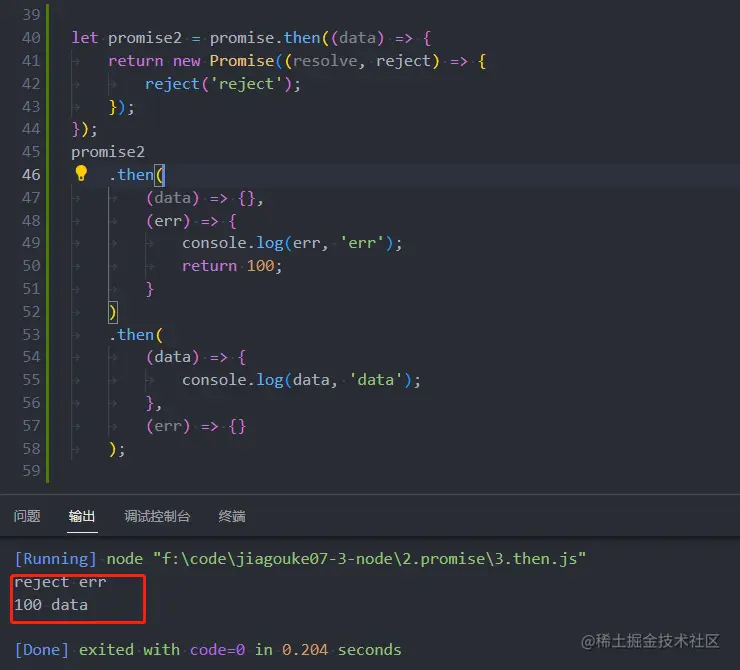Click 'console.log(data, 'data')' statement
This screenshot has width=740, height=670.
point(301,380)
